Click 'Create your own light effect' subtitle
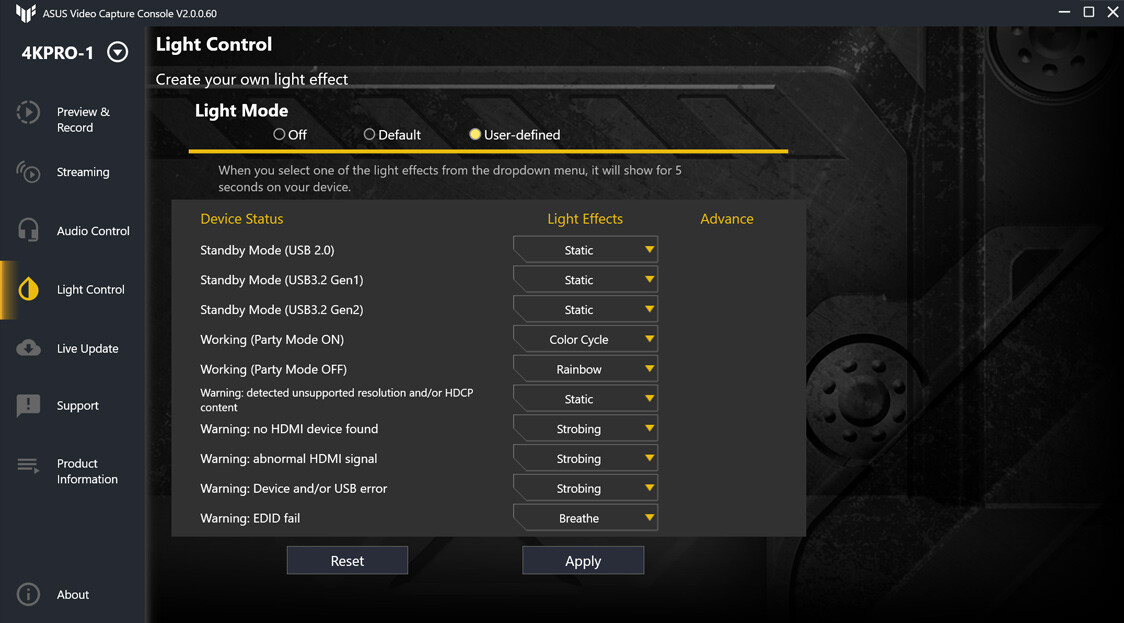1124x623 pixels. pyautogui.click(x=252, y=80)
